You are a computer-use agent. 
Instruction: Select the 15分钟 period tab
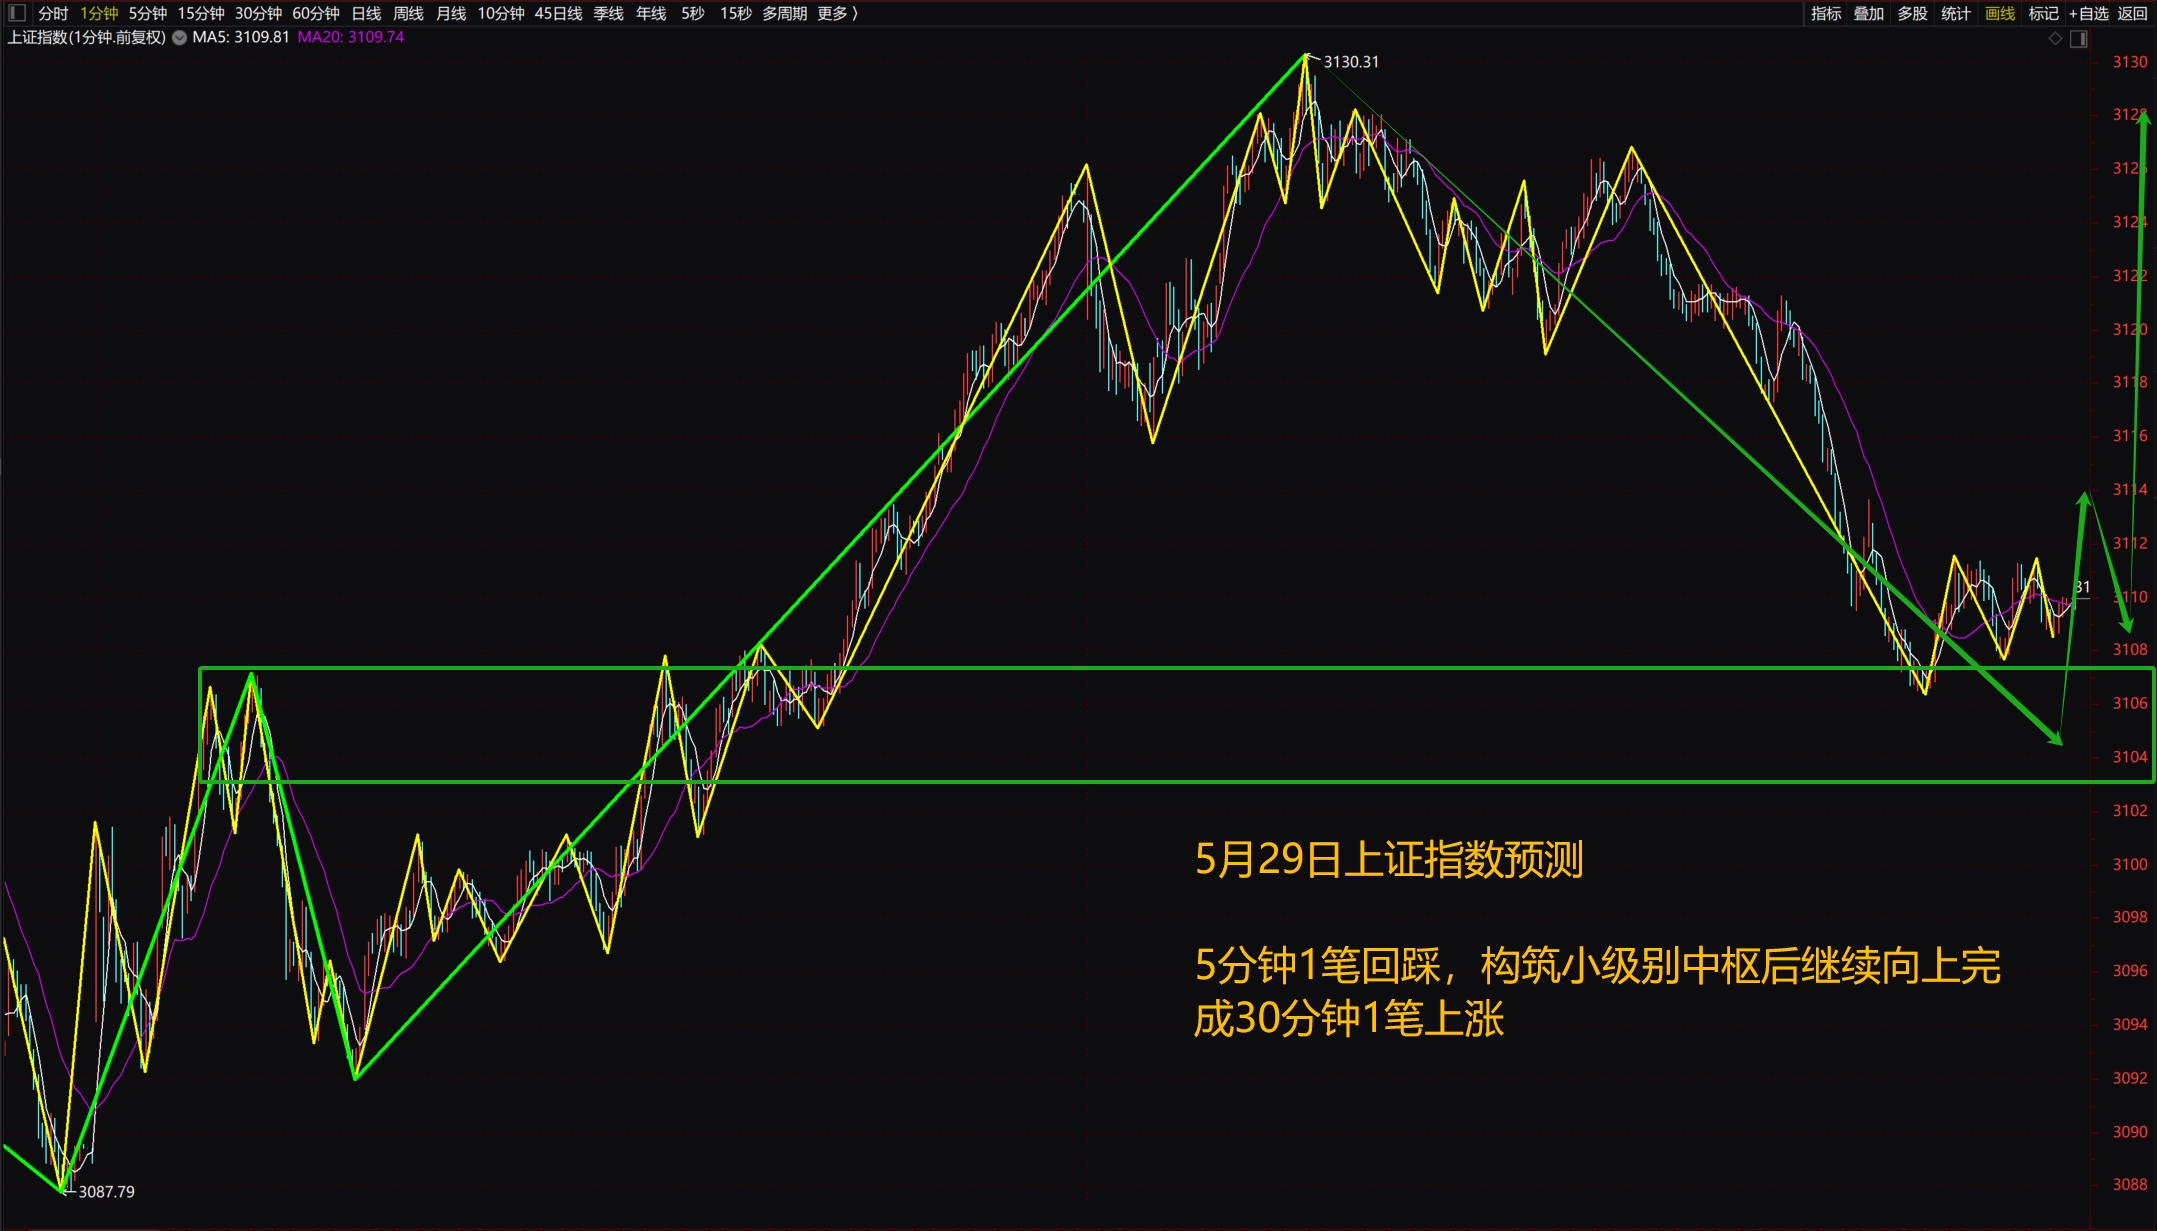coord(201,13)
